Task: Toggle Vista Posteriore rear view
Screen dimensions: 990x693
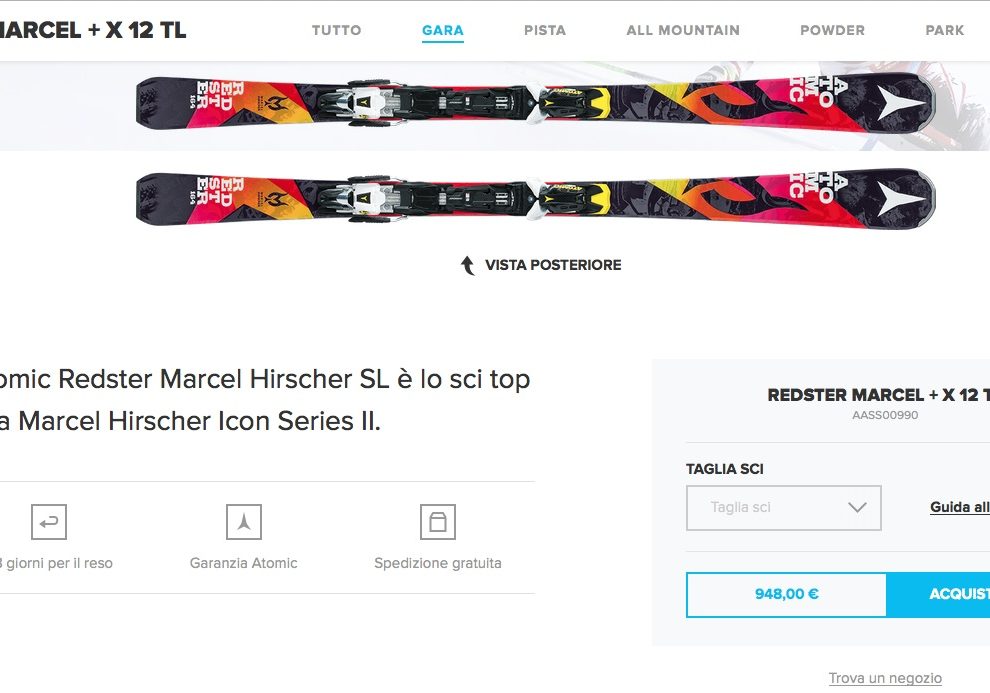Action: point(552,265)
